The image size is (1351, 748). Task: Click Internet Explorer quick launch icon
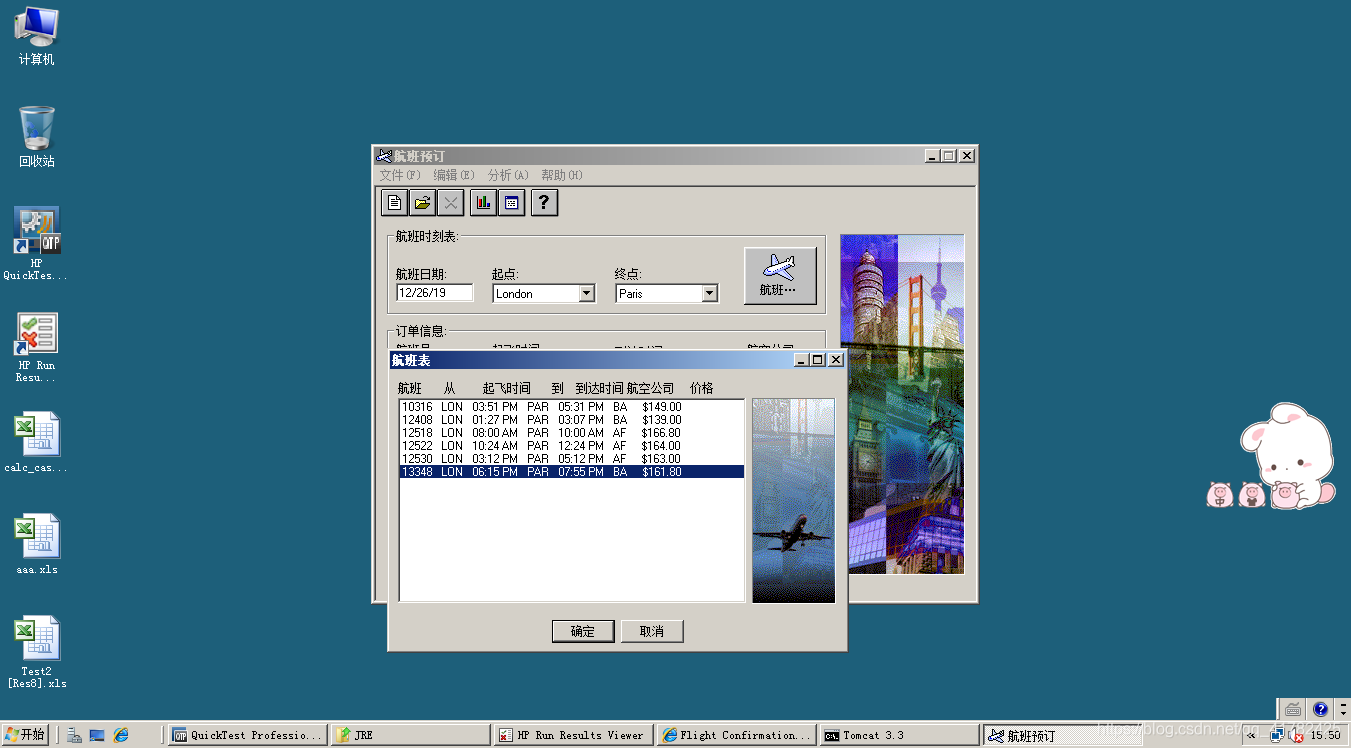[x=121, y=735]
